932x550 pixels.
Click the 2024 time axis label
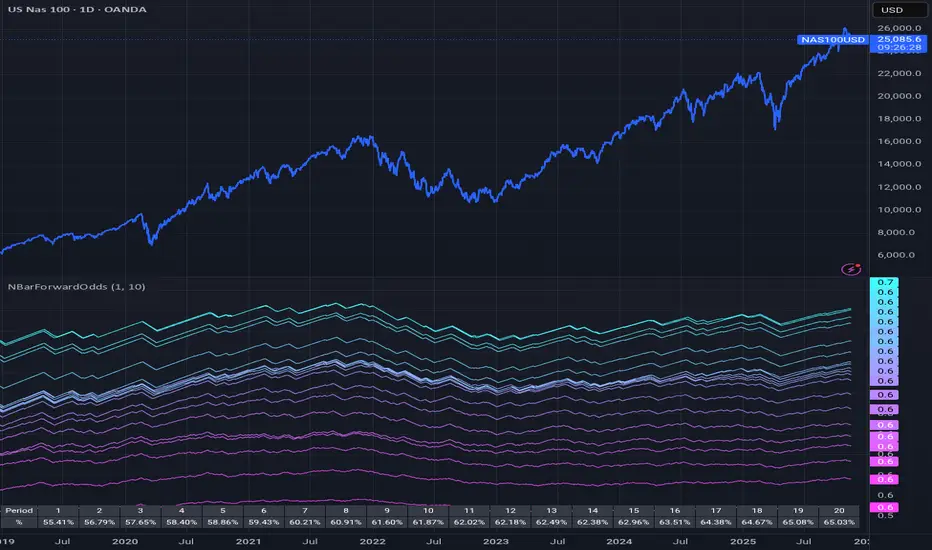pos(619,541)
